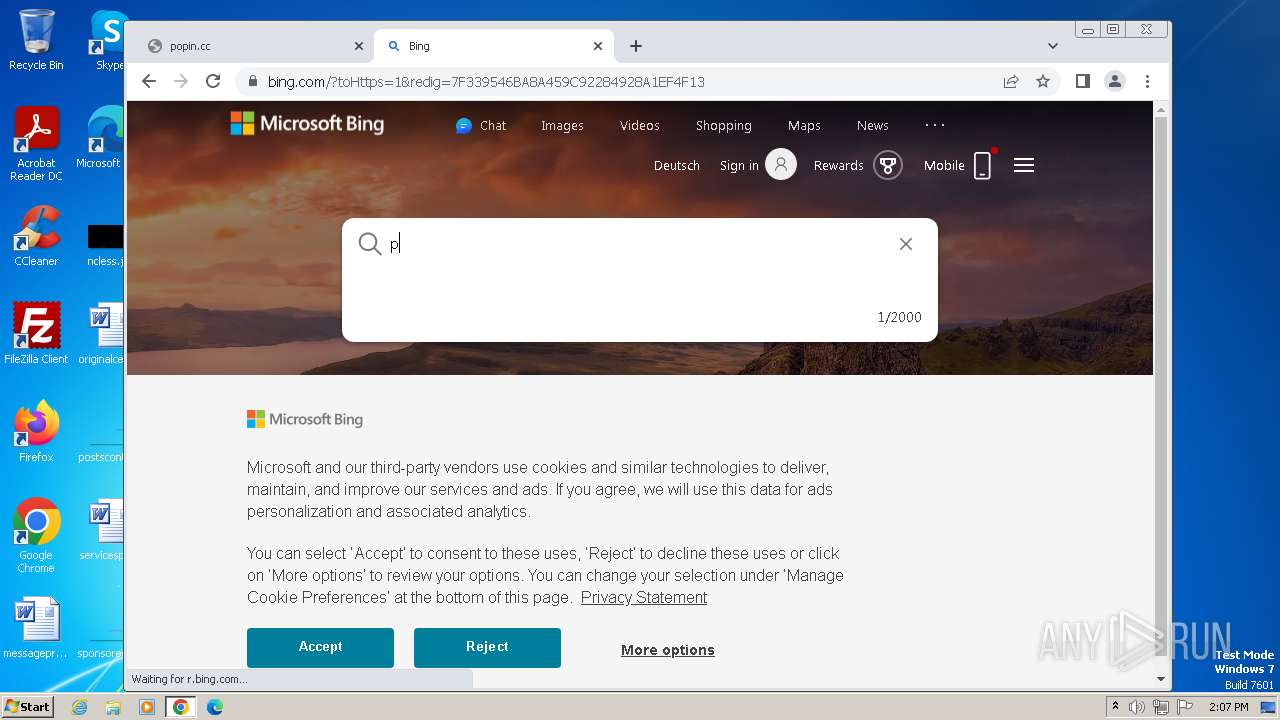Click Sign in text

click(x=739, y=166)
